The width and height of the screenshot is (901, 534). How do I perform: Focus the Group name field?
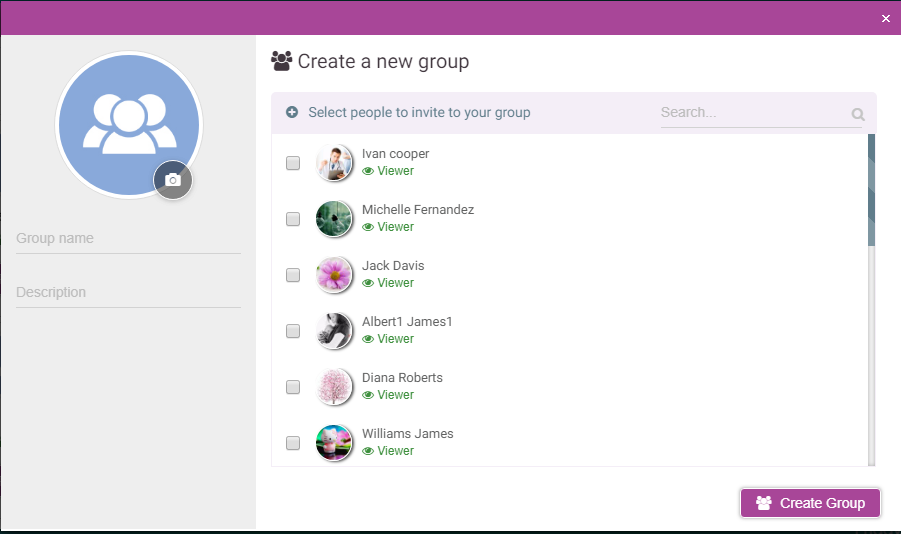click(x=128, y=239)
